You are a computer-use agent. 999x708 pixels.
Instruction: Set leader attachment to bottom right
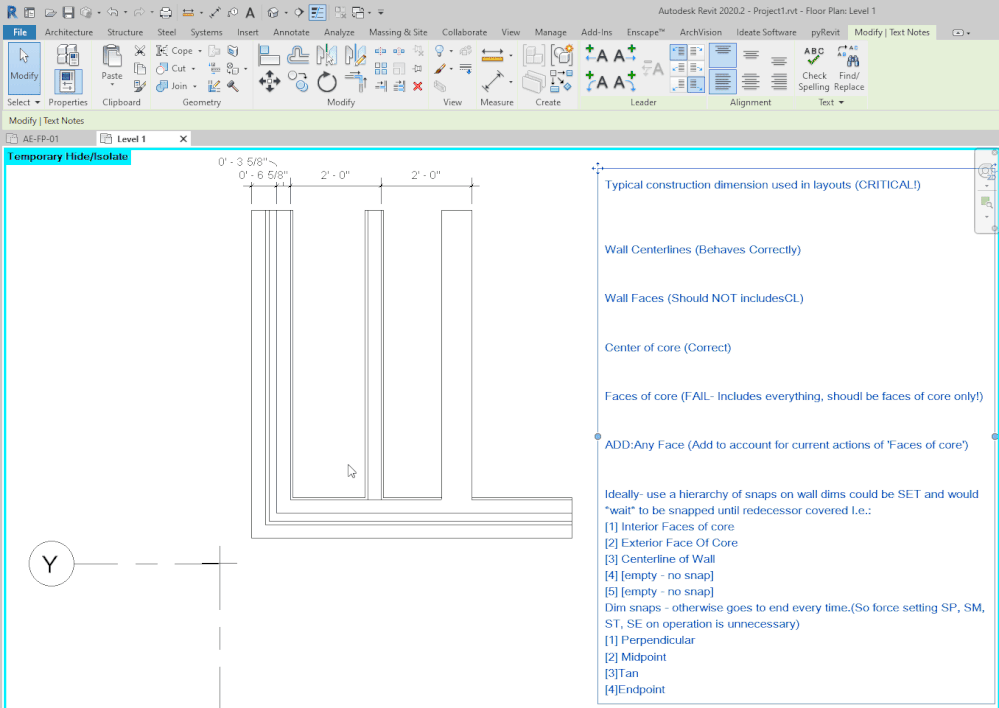[696, 84]
